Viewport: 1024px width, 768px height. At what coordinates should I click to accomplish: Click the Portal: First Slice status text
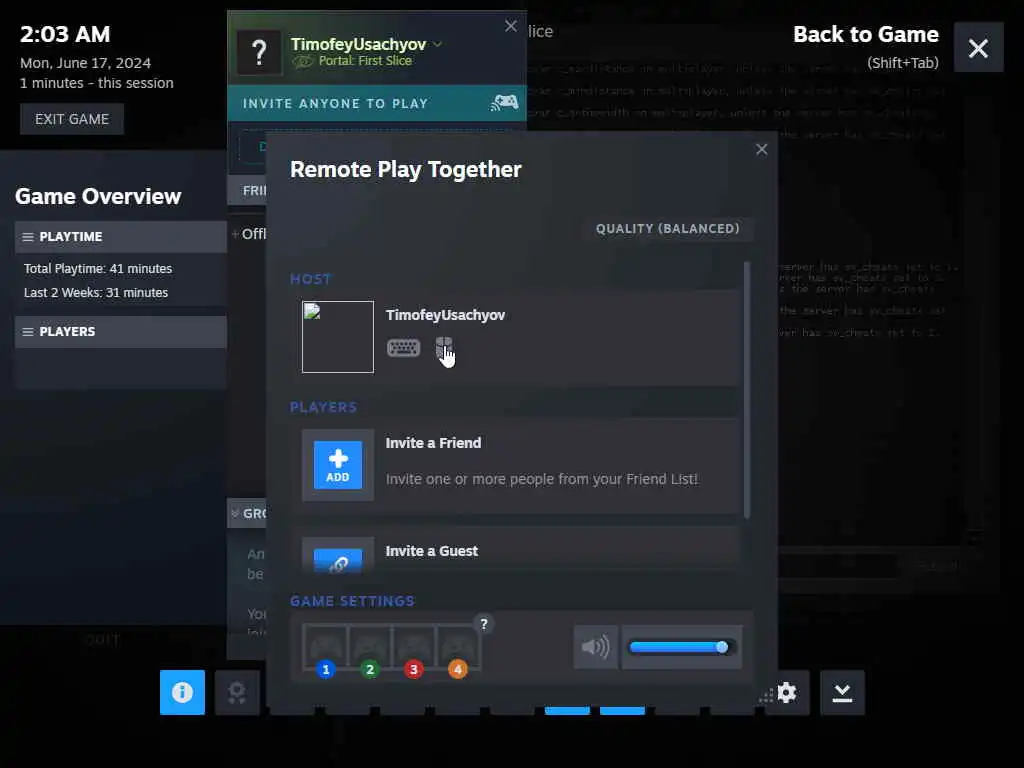point(365,61)
